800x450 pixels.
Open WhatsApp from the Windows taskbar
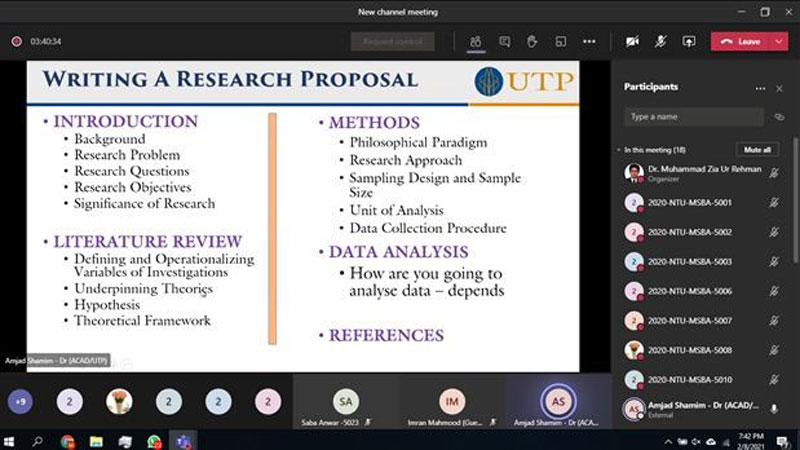point(154,440)
